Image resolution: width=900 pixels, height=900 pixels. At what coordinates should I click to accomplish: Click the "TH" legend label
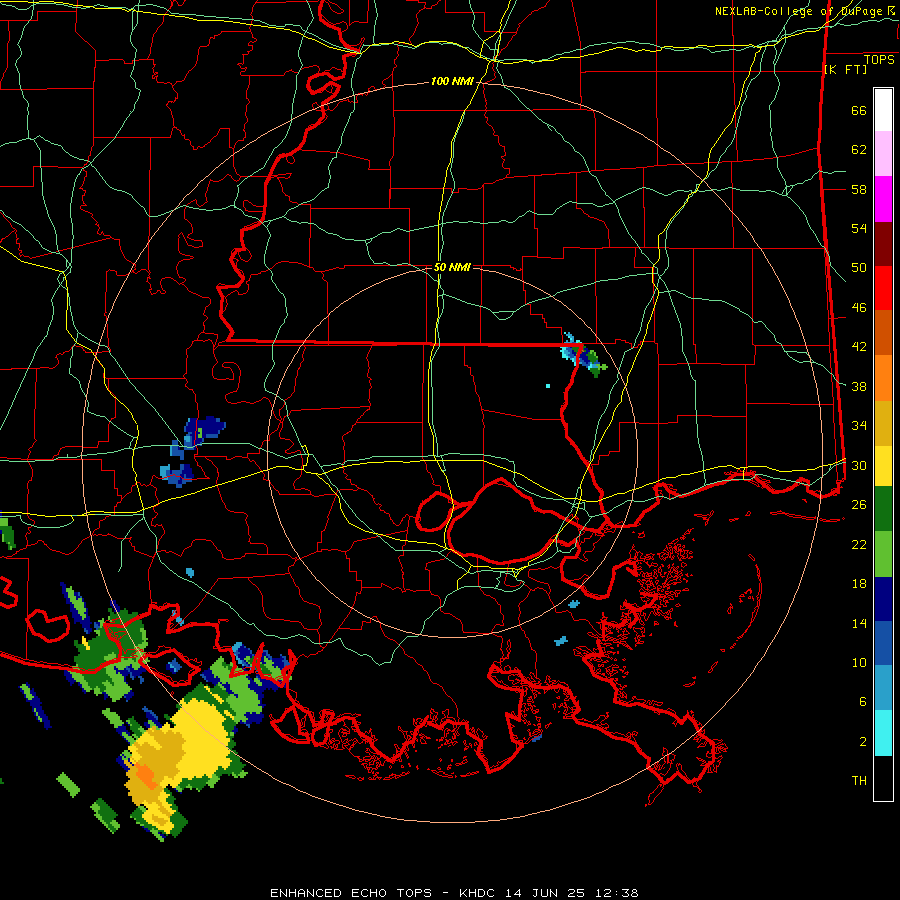(x=859, y=781)
